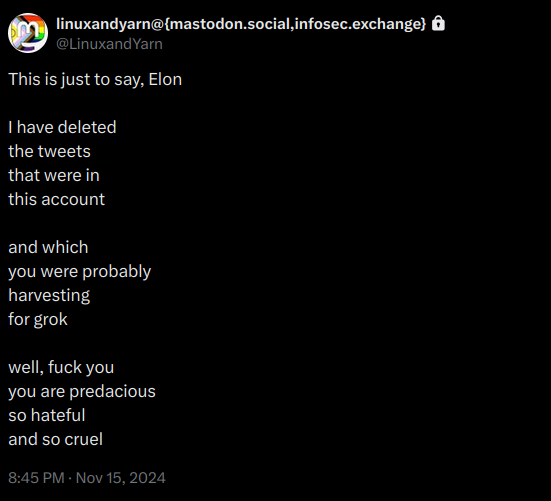Click the line "you were probably"

coord(80,272)
